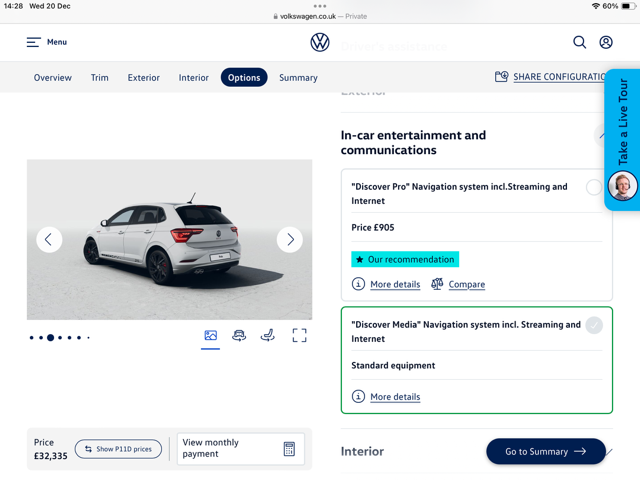Click info icon for Discover Media
Image resolution: width=640 pixels, height=480 pixels.
click(x=358, y=396)
